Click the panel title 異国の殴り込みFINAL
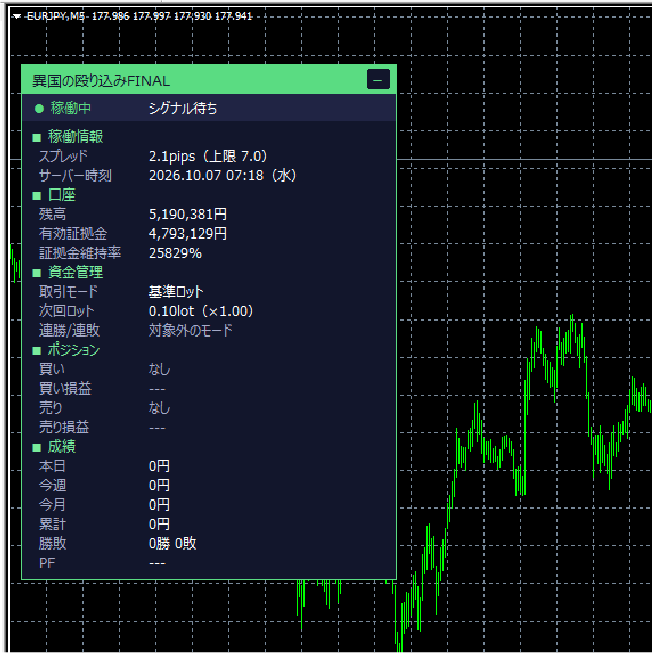Screen dimensions: 652x653 (x=101, y=81)
